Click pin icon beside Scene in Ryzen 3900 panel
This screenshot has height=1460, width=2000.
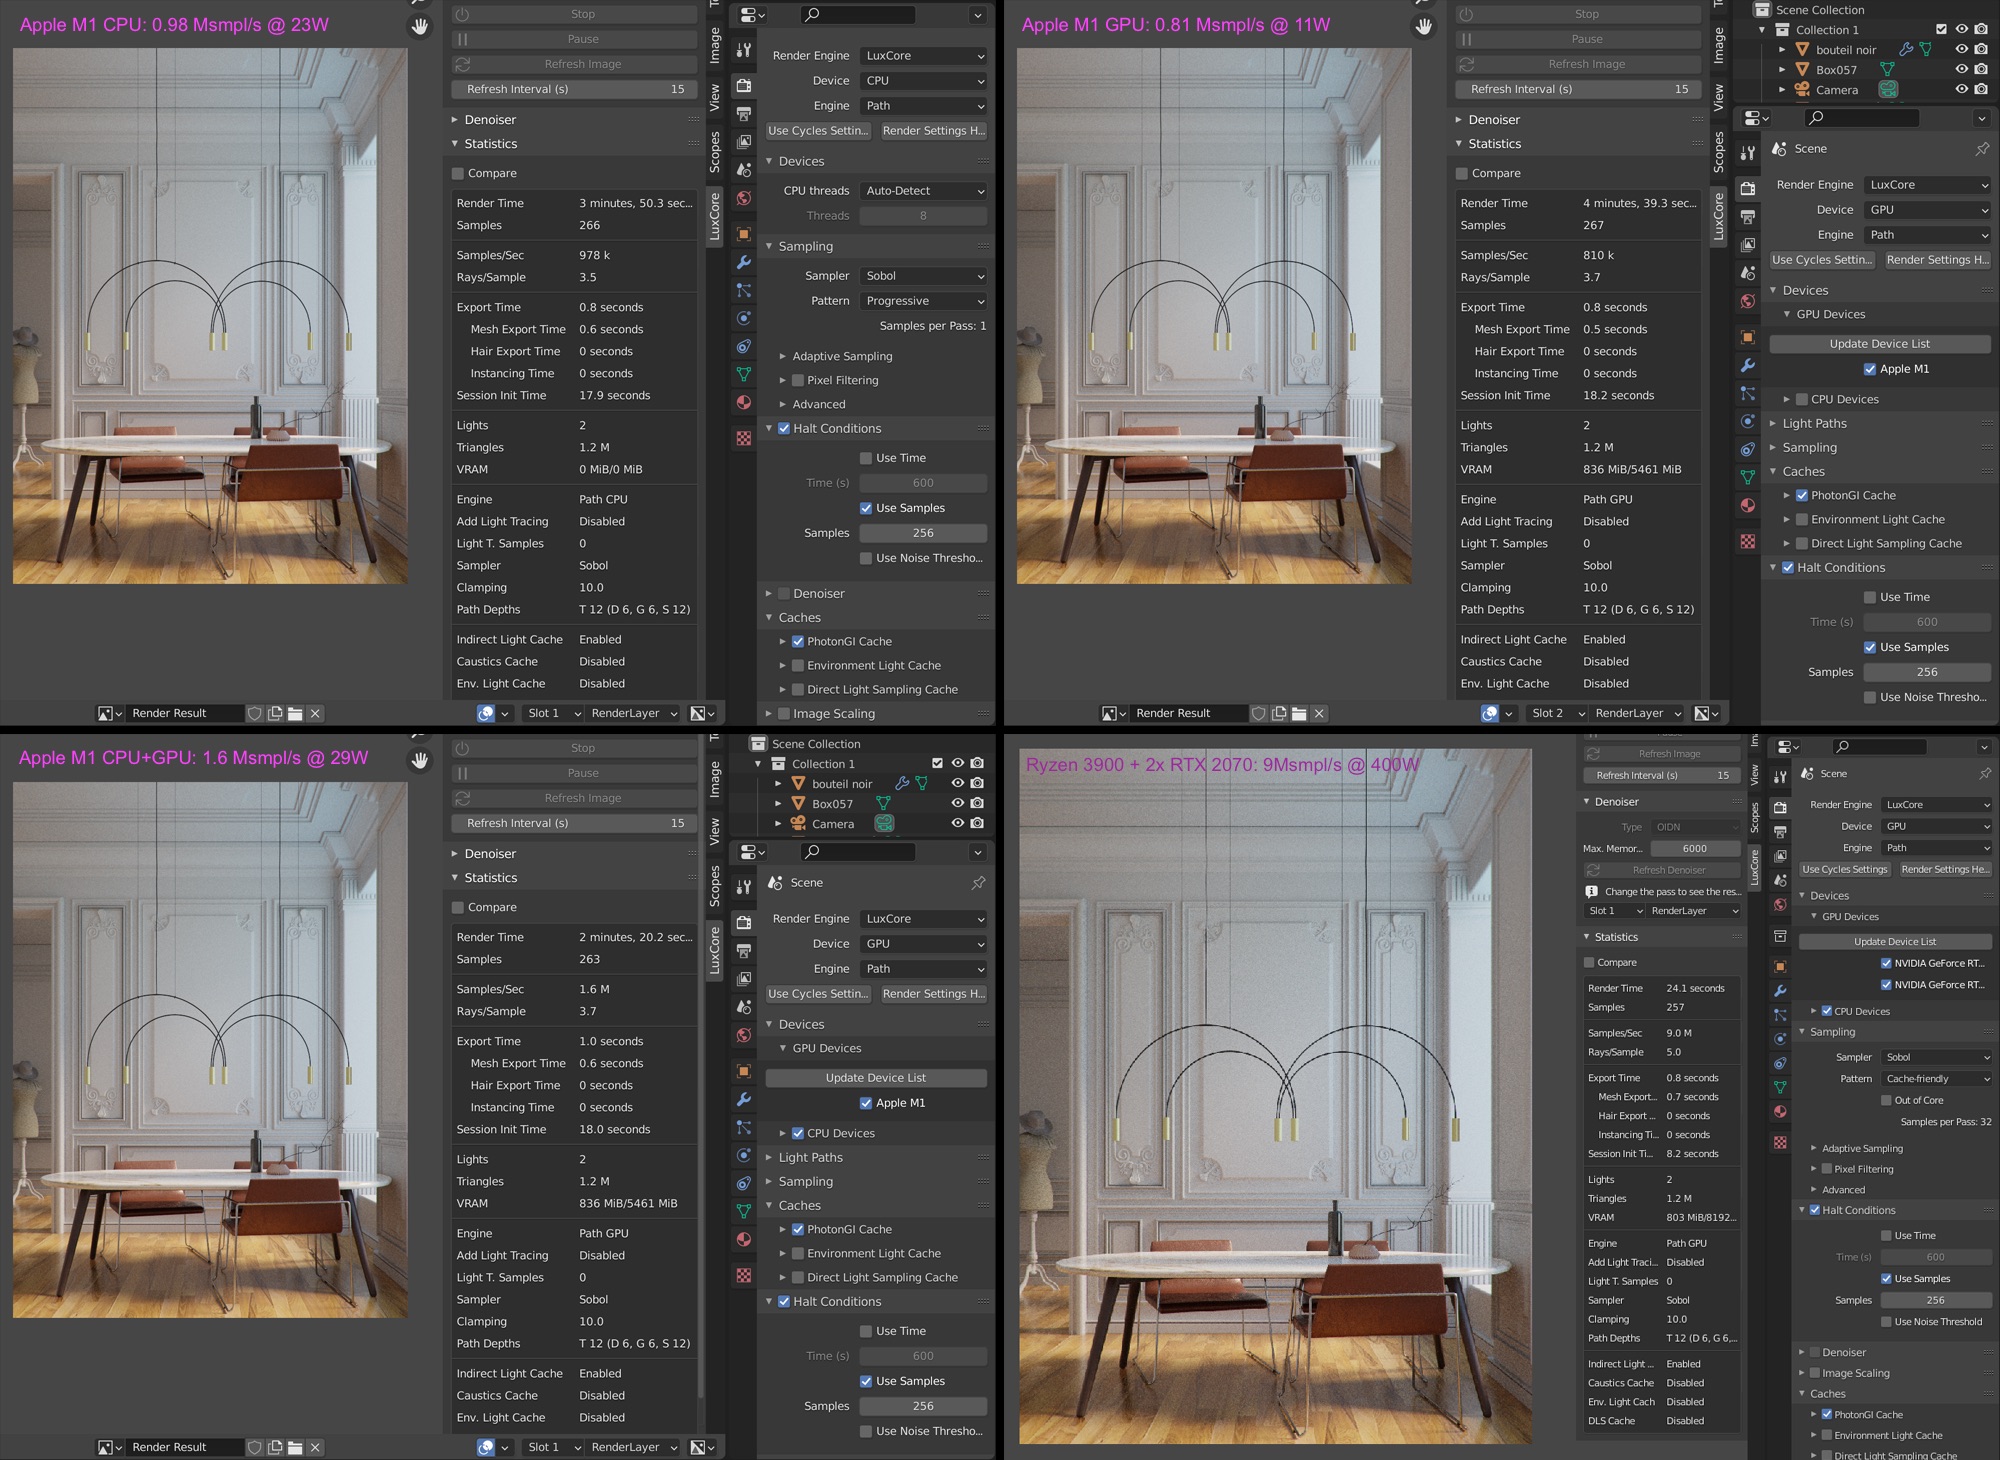click(x=1984, y=773)
